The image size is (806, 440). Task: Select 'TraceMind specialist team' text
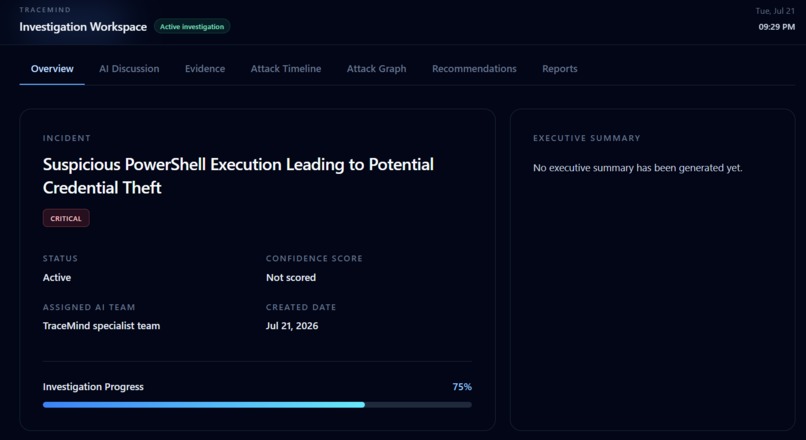[101, 326]
